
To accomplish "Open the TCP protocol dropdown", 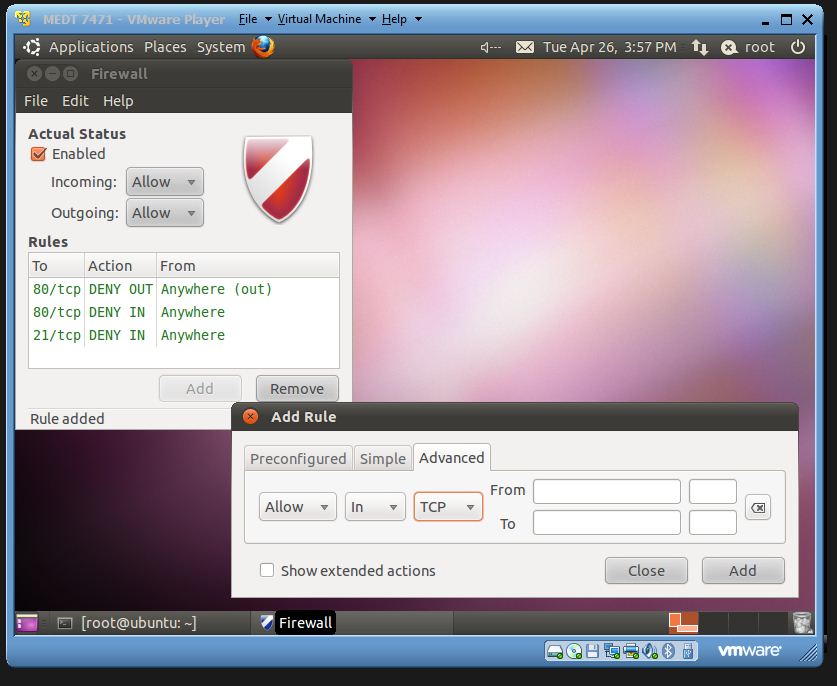I will pyautogui.click(x=448, y=507).
